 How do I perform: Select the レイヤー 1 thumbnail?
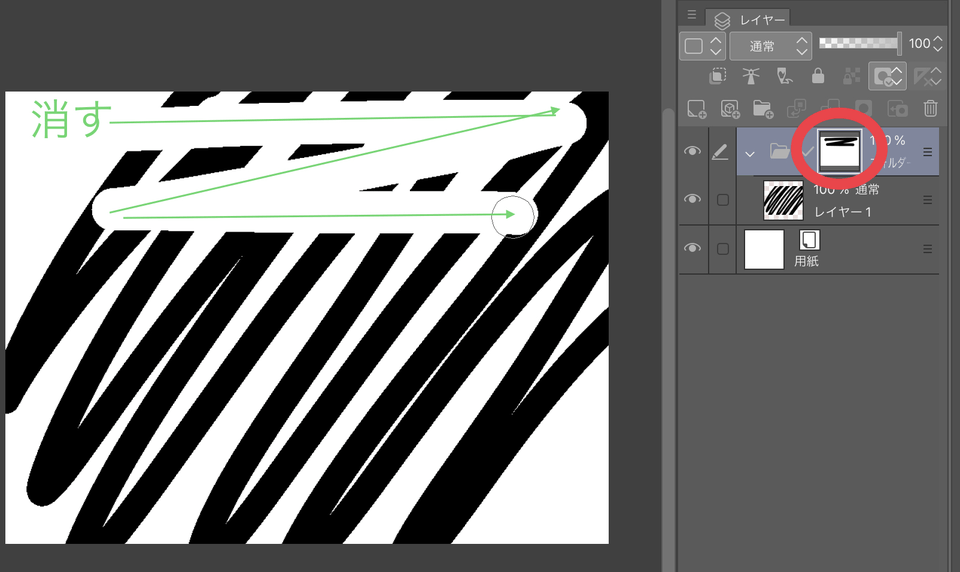783,200
